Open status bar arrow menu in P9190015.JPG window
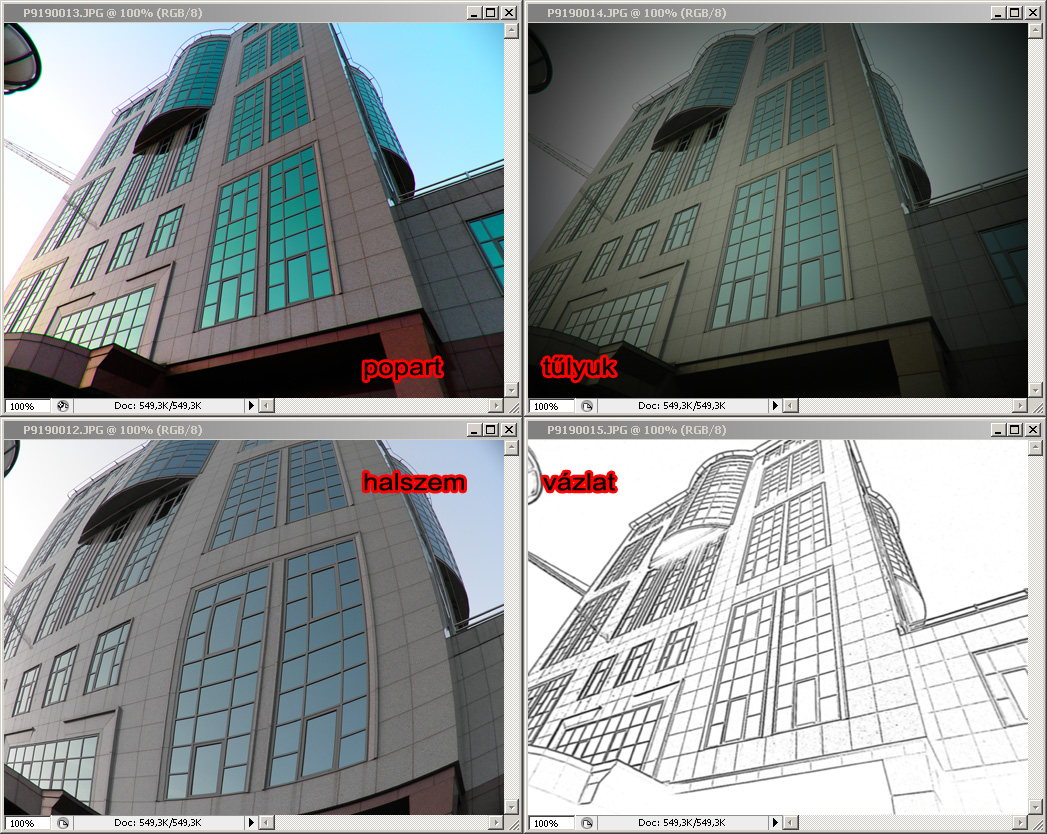The height and width of the screenshot is (834, 1047). point(775,823)
